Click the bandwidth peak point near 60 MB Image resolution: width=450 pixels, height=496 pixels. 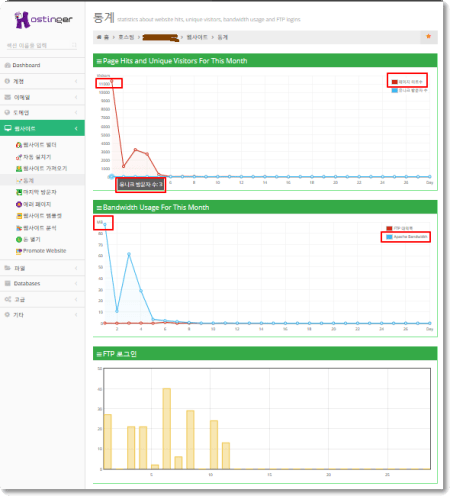(x=129, y=254)
